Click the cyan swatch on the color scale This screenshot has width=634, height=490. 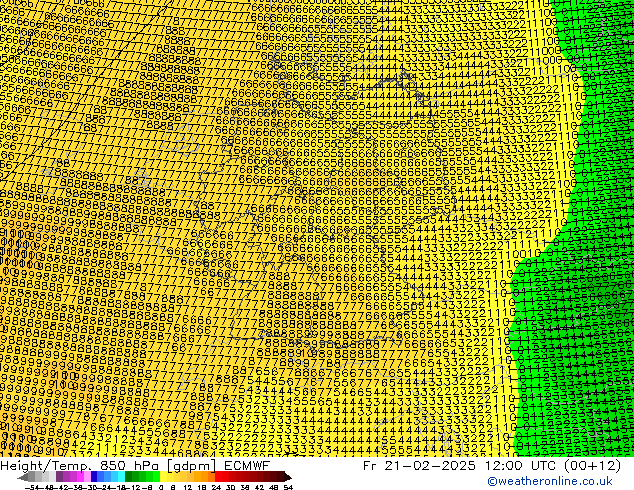click(x=122, y=476)
